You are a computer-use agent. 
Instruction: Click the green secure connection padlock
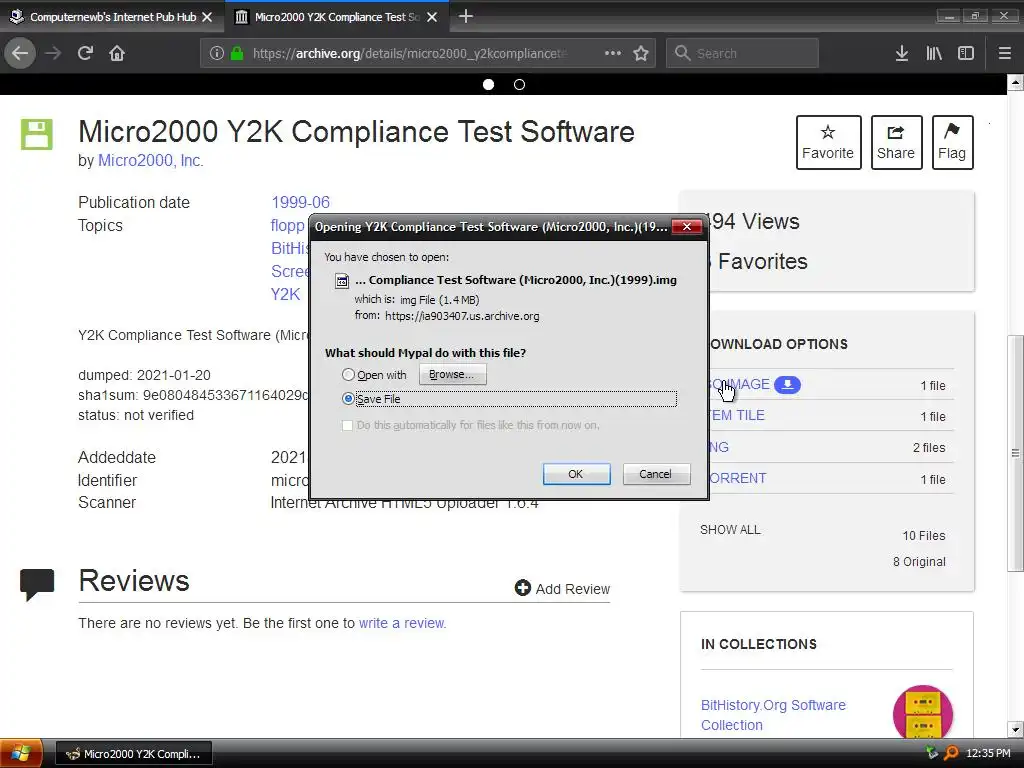237,53
